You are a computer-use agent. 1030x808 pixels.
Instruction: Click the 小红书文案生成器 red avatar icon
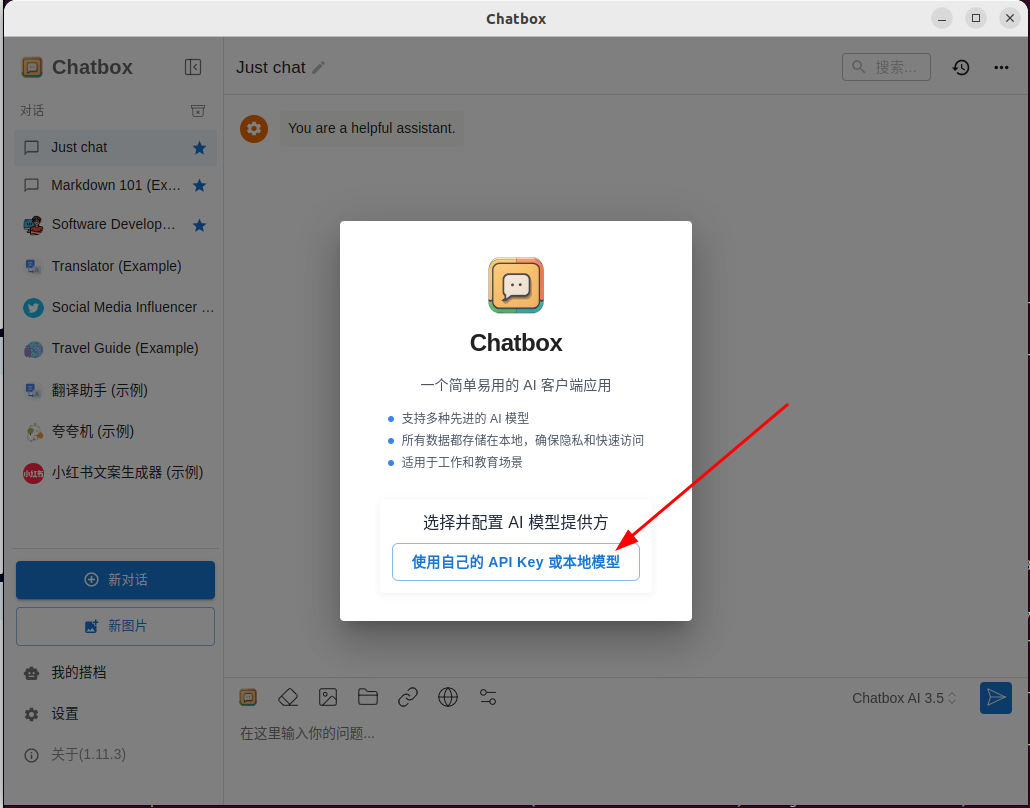click(x=34, y=473)
